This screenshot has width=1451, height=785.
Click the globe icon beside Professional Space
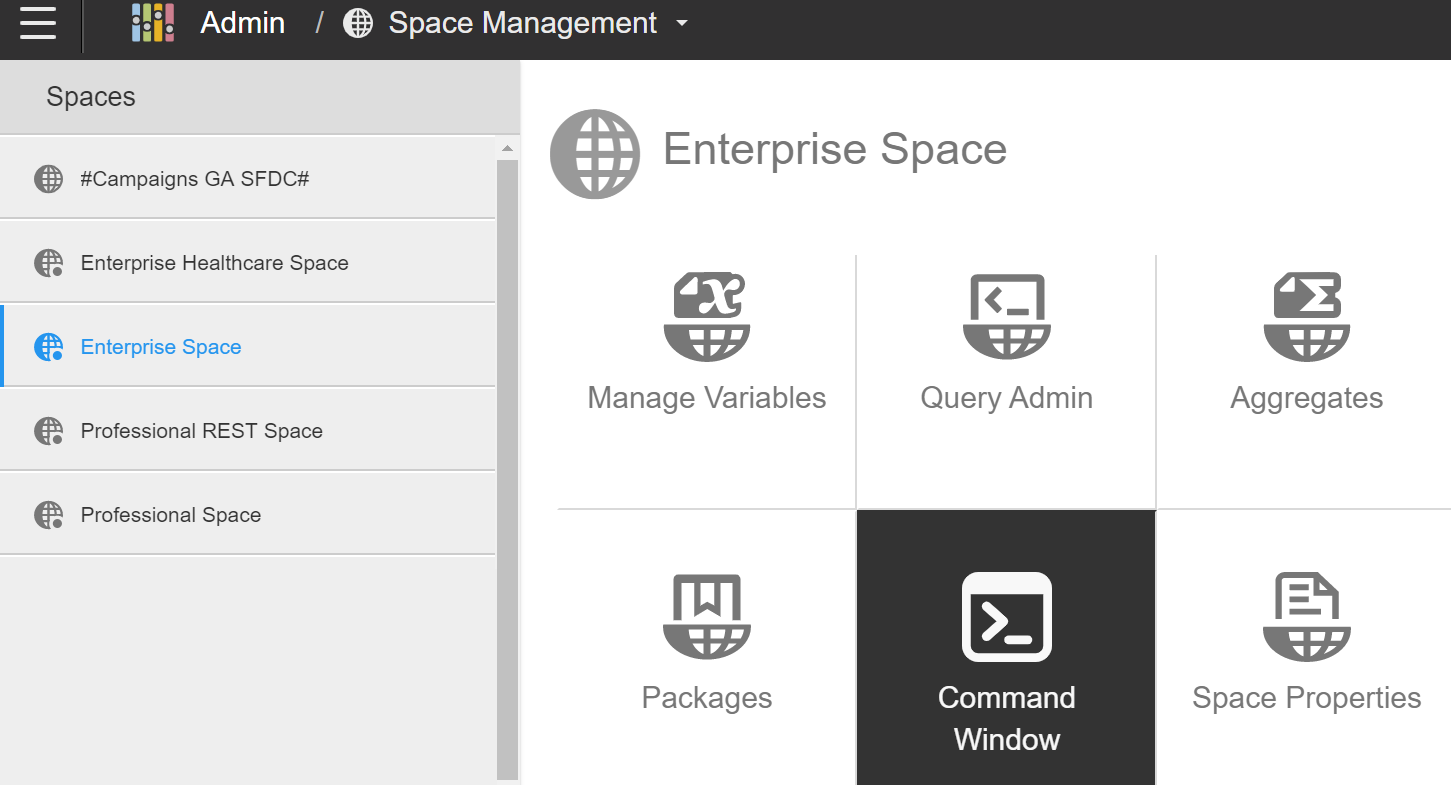pyautogui.click(x=48, y=515)
